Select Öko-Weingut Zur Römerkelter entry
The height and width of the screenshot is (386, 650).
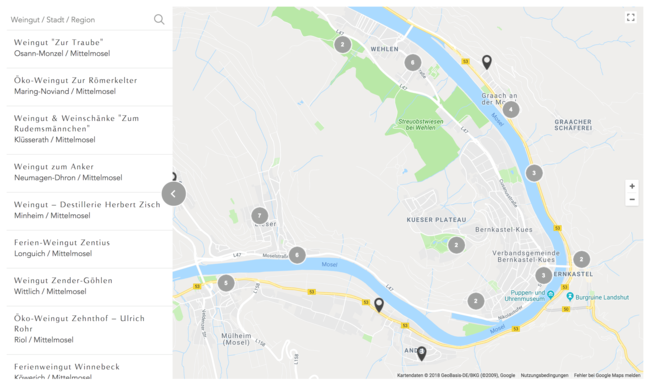[x=90, y=86]
